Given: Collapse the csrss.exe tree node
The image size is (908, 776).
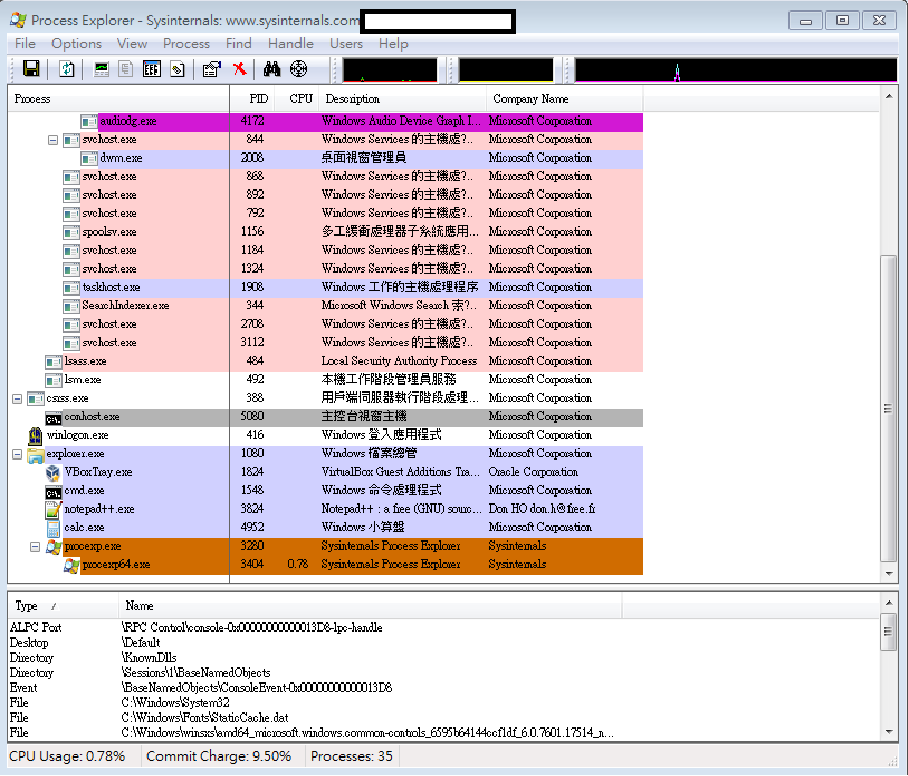Looking at the screenshot, I should [x=17, y=399].
